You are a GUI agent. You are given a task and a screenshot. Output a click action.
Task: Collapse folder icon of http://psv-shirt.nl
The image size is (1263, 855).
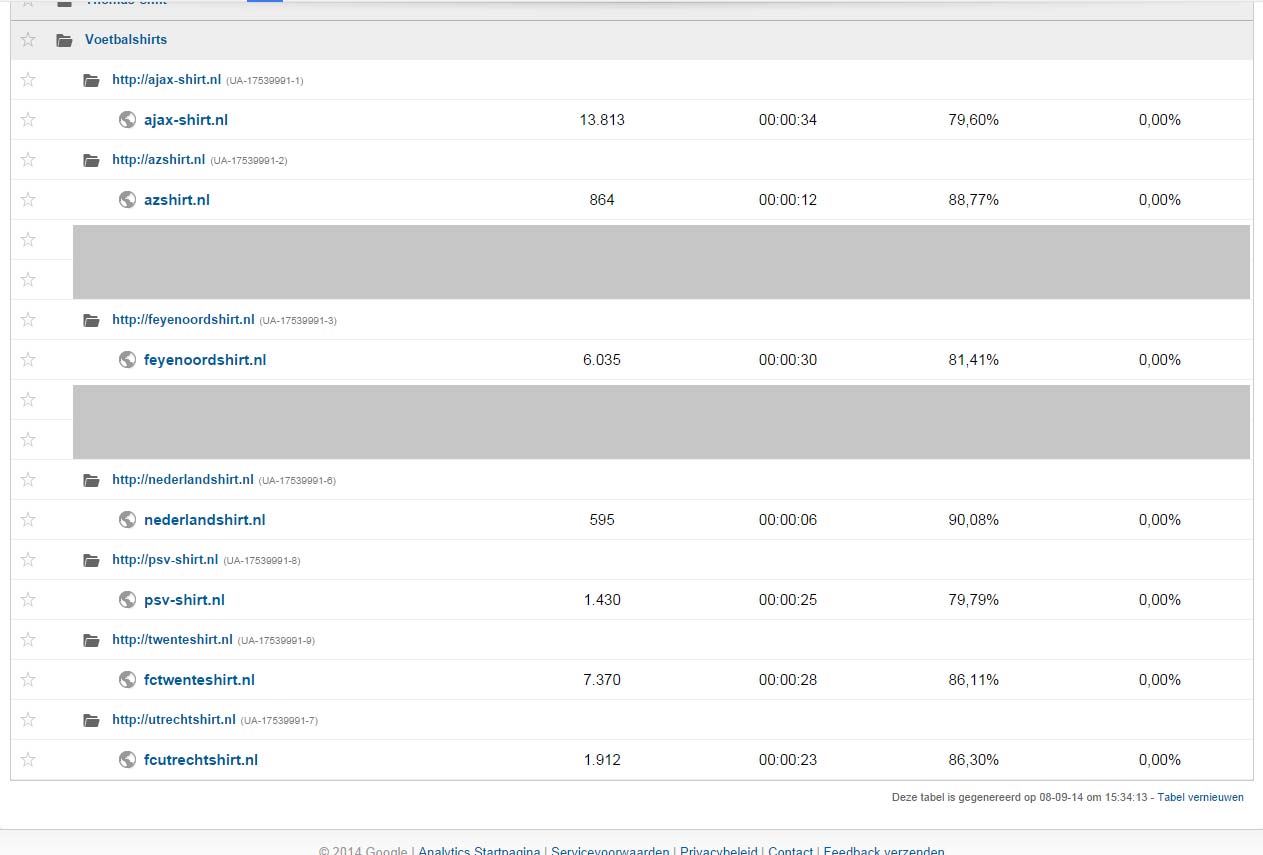click(92, 560)
